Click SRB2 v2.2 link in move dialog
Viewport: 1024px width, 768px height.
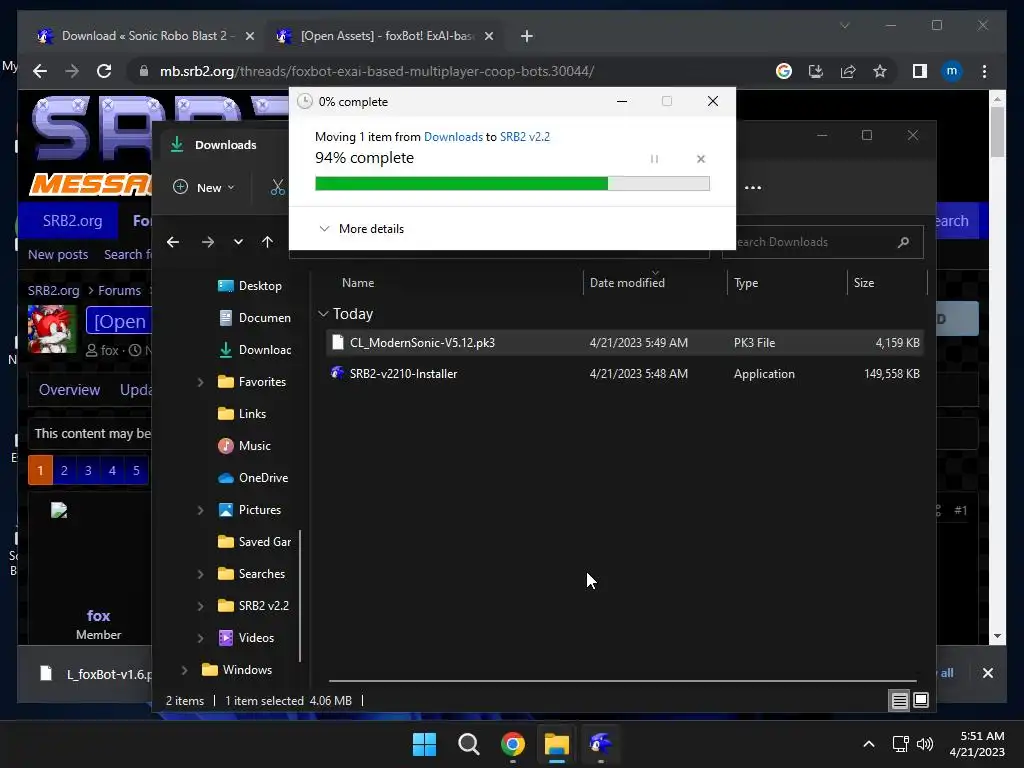click(525, 136)
